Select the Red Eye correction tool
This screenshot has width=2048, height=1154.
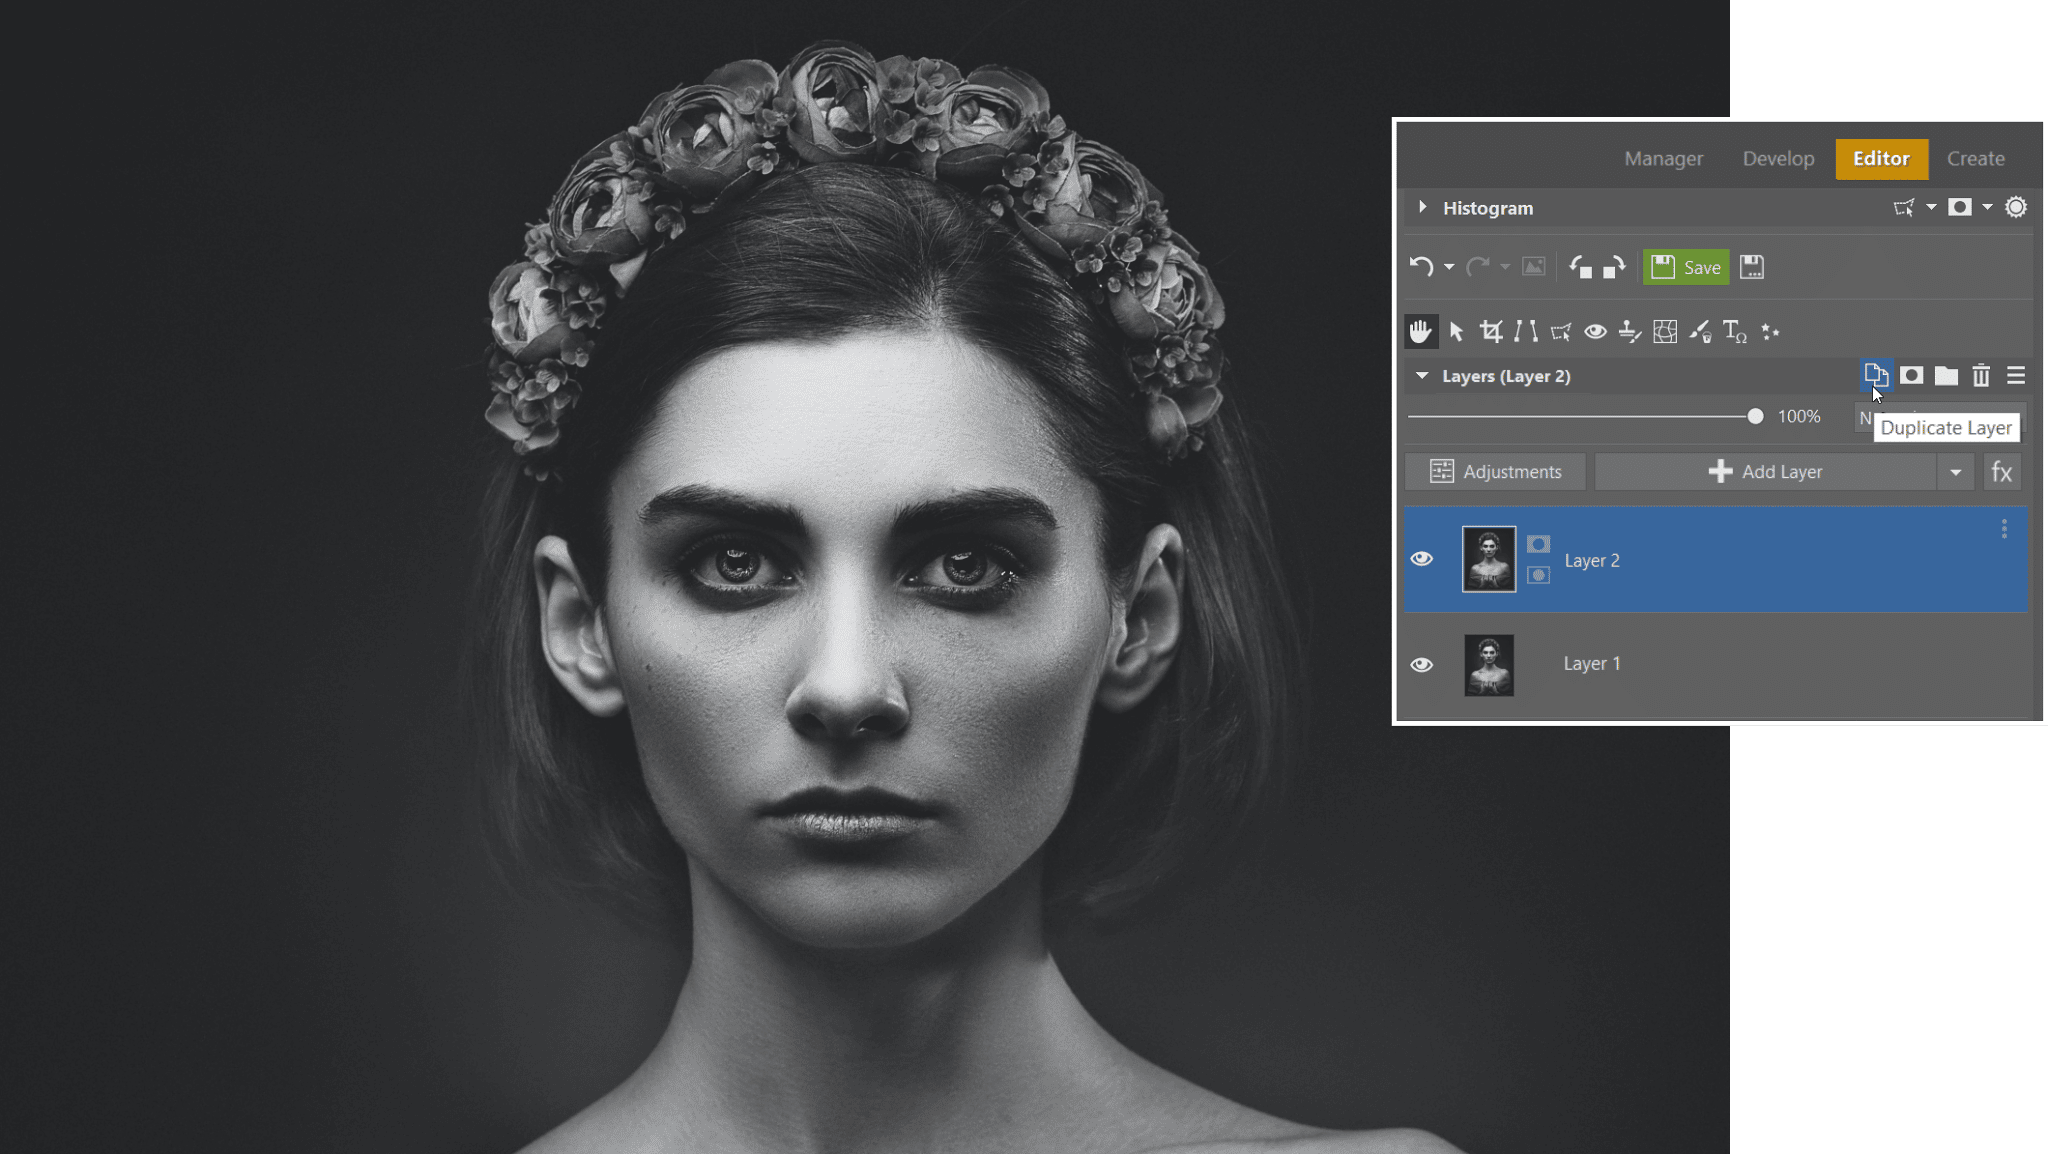1595,332
